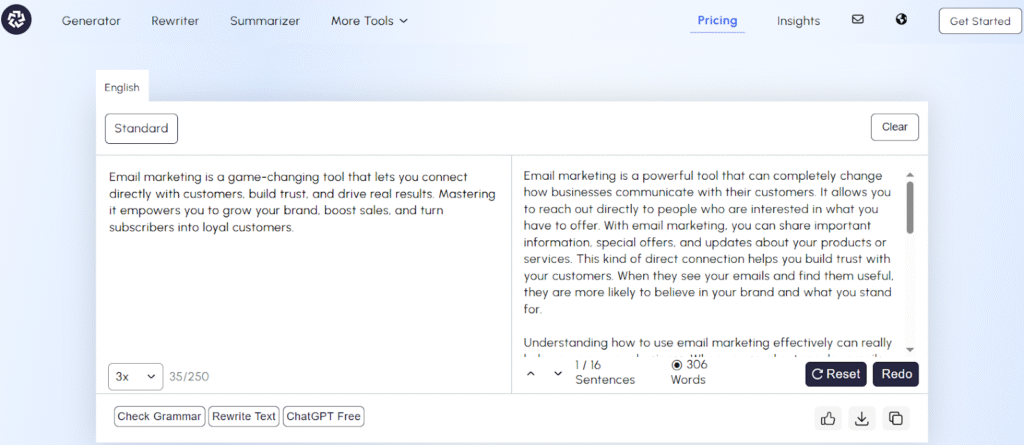The height and width of the screenshot is (445, 1024).
Task: Go to next sentence arrow
Action: [x=558, y=374]
